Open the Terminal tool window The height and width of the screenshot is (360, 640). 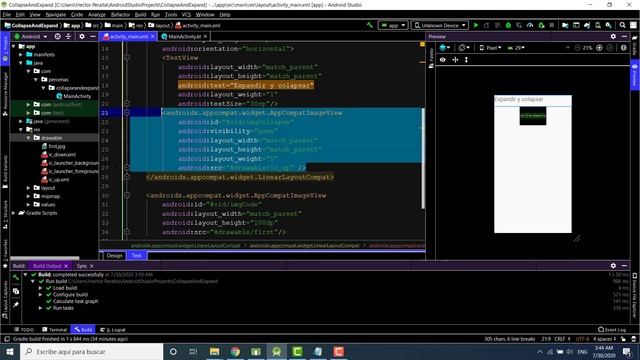pyautogui.click(x=54, y=329)
